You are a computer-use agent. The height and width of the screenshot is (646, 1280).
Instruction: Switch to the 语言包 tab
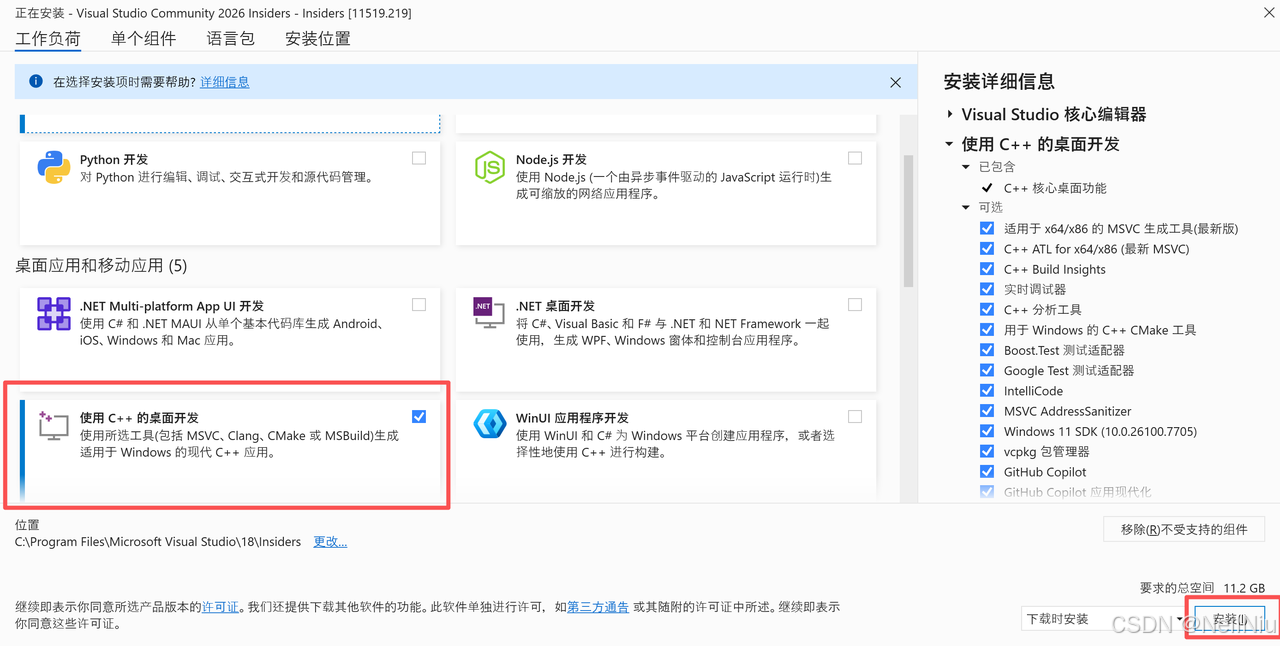pyautogui.click(x=230, y=38)
